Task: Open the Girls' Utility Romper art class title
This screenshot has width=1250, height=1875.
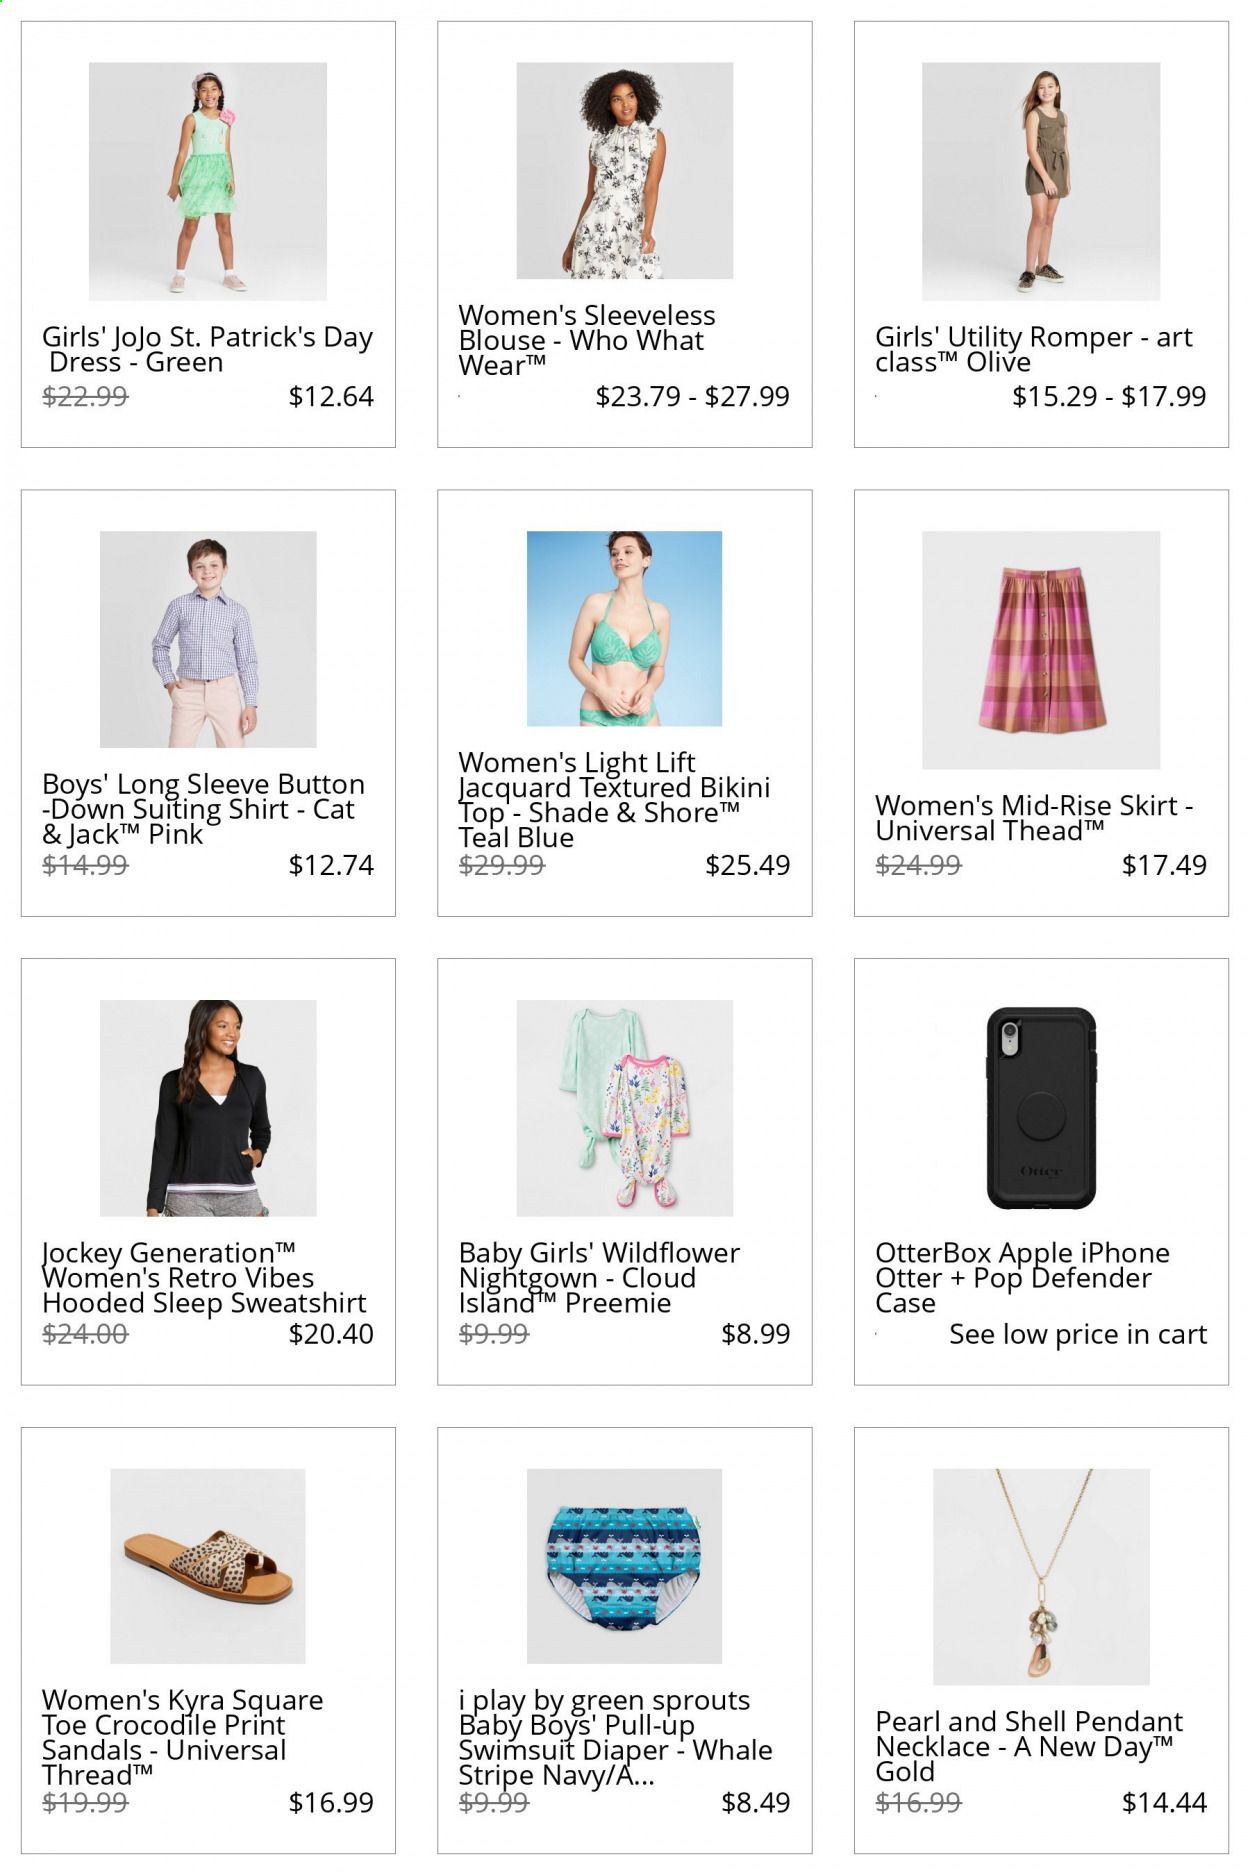Action: coord(1034,349)
